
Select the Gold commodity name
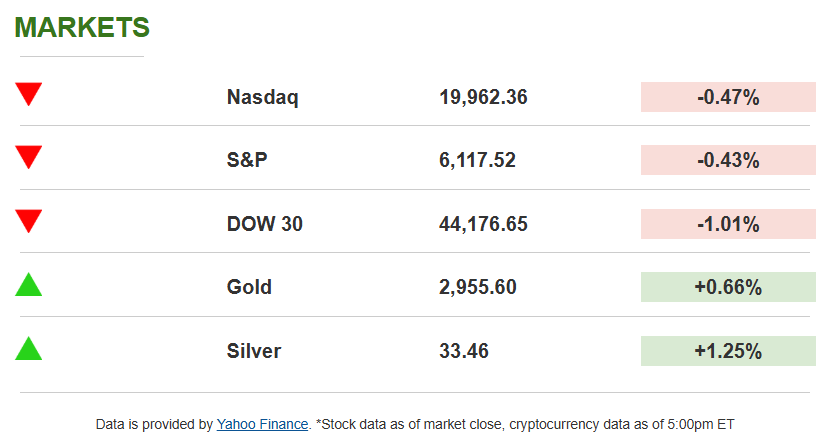[x=249, y=287]
